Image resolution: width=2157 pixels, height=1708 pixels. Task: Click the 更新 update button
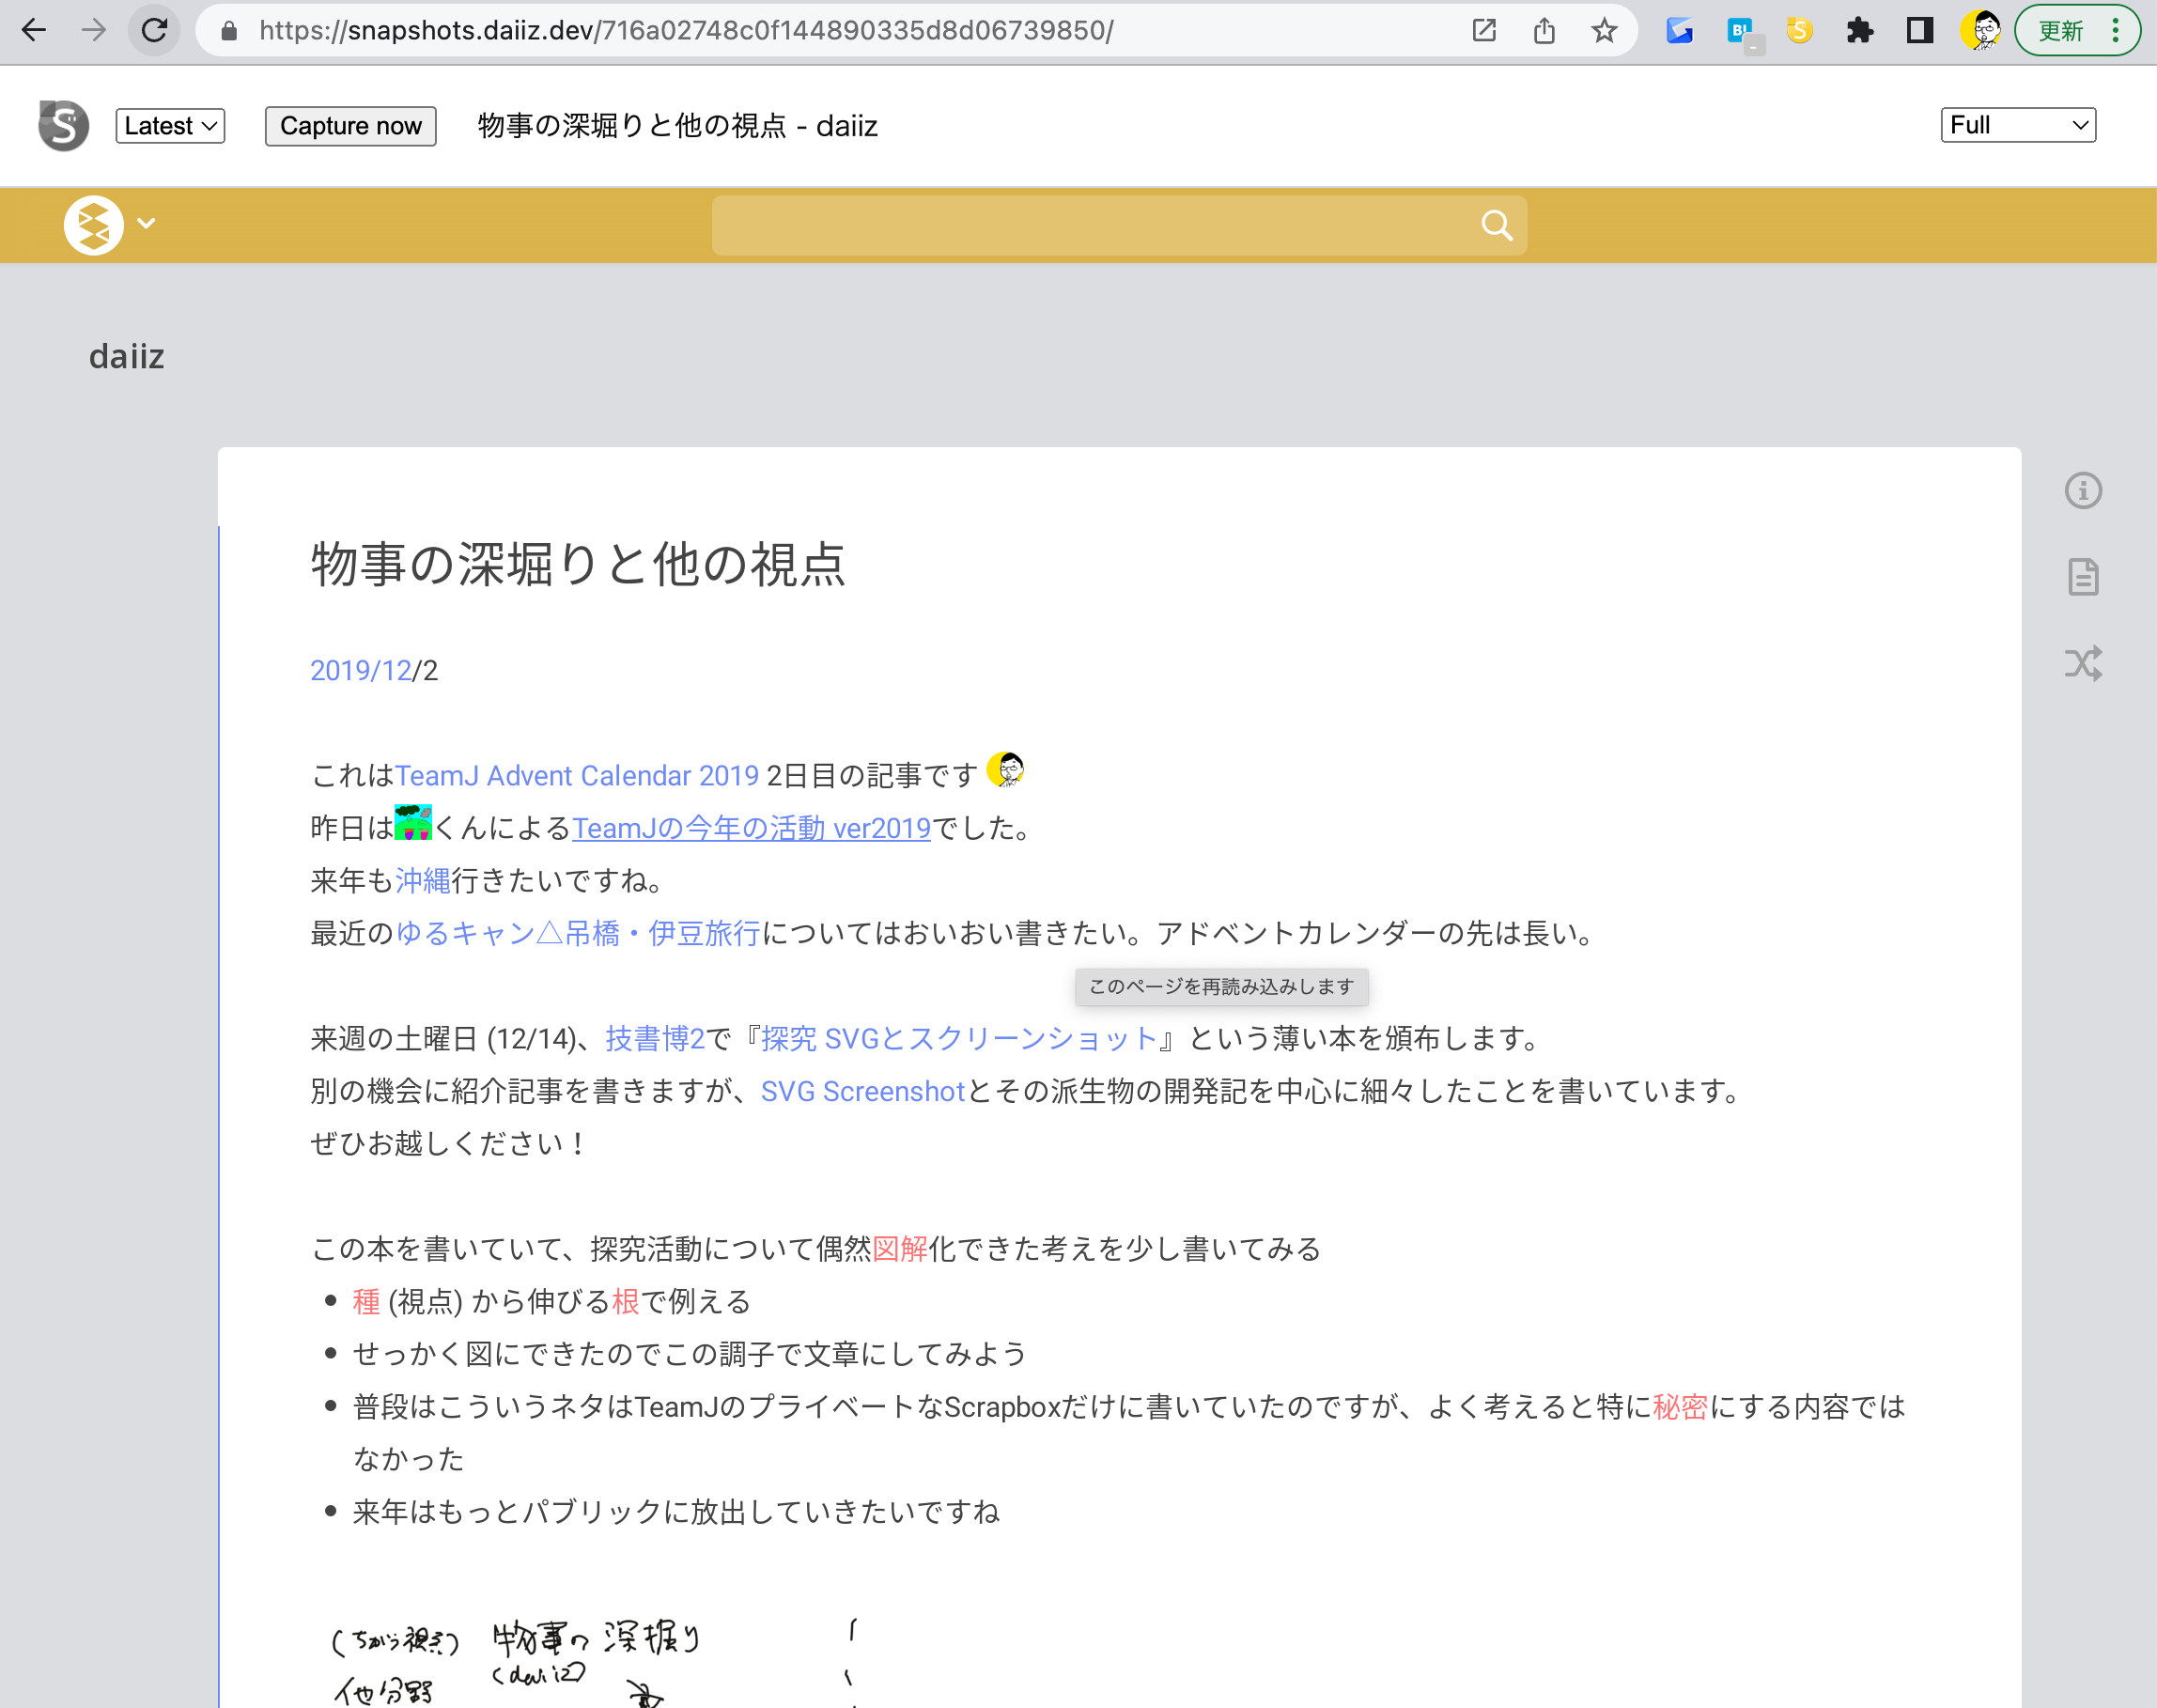pos(2060,31)
